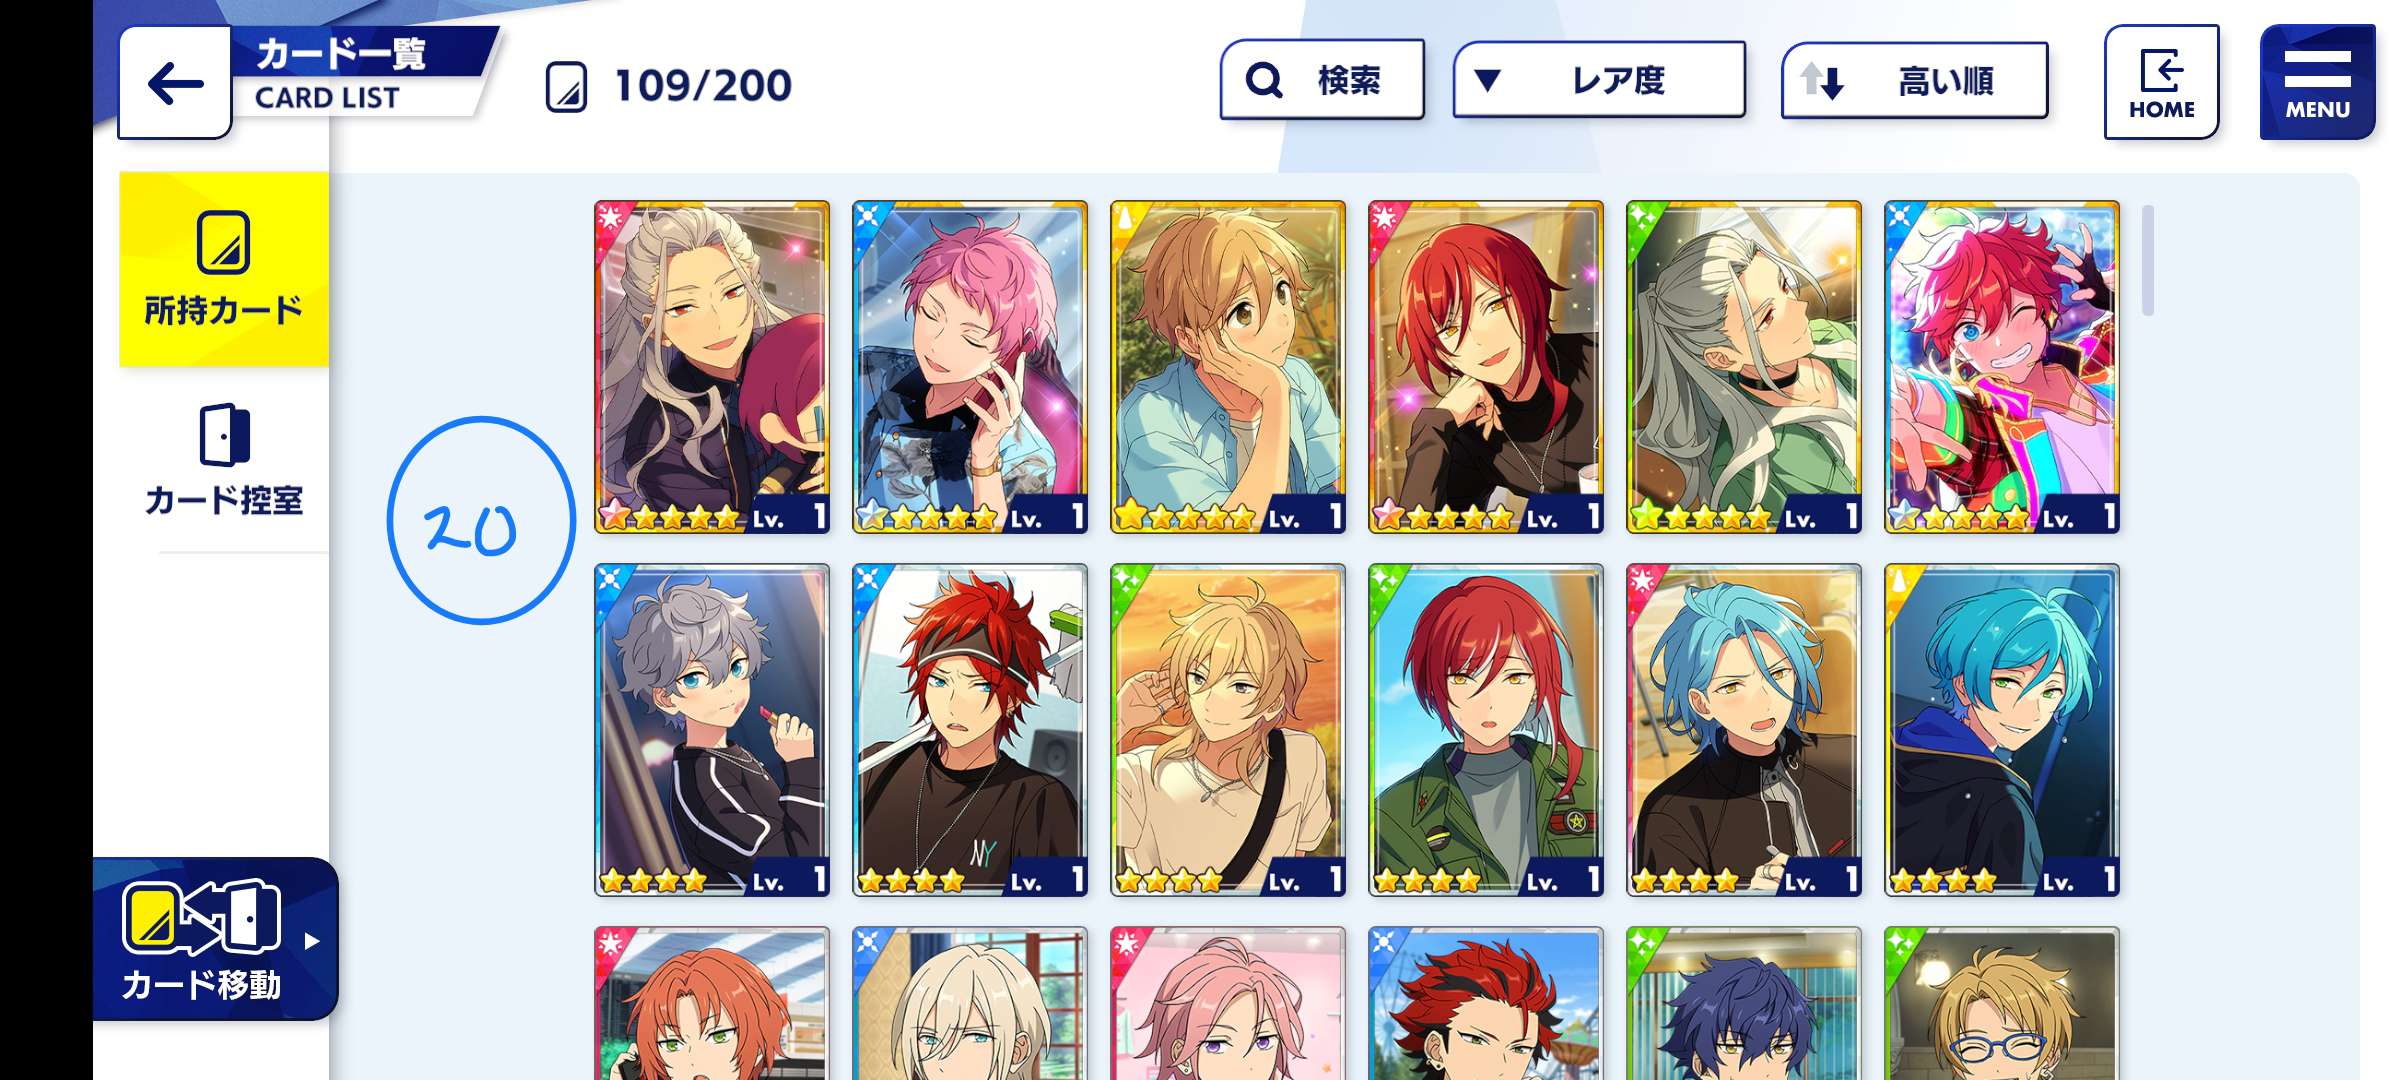Open the red-haired headband four-star card
The image size is (2400, 1080).
969,730
